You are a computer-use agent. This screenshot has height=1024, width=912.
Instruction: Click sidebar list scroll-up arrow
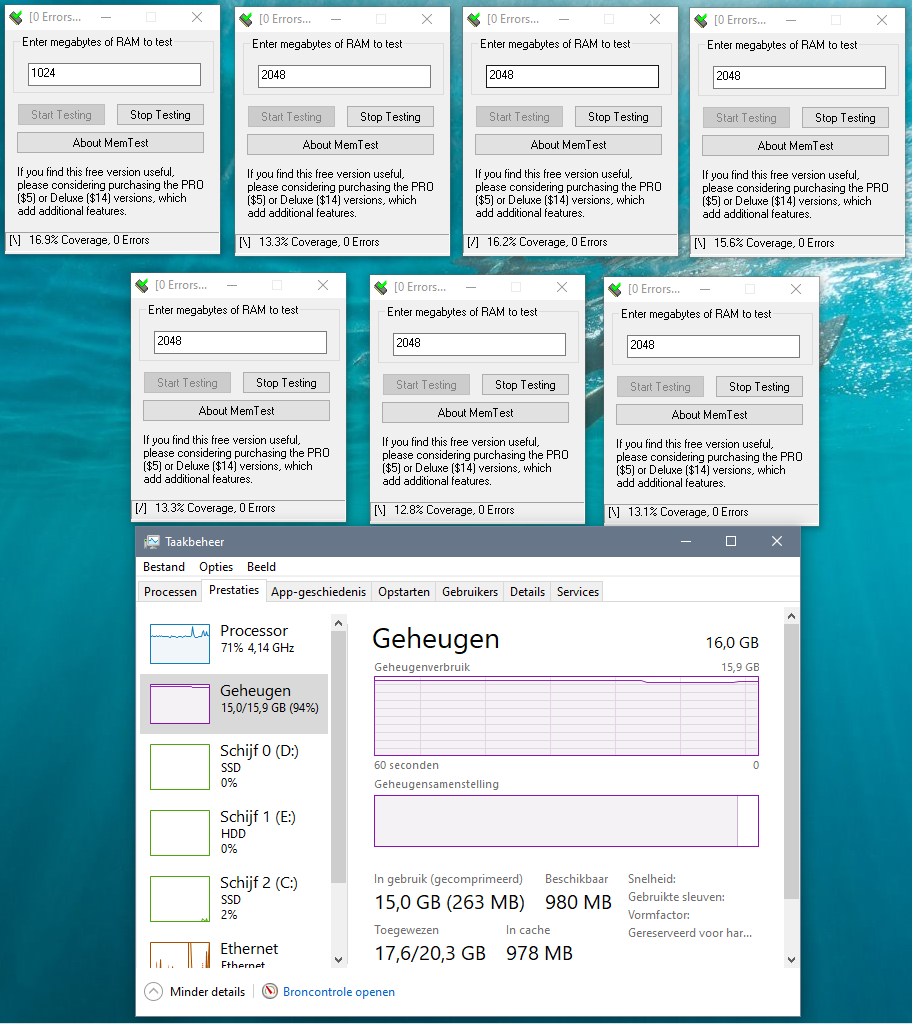[x=338, y=623]
